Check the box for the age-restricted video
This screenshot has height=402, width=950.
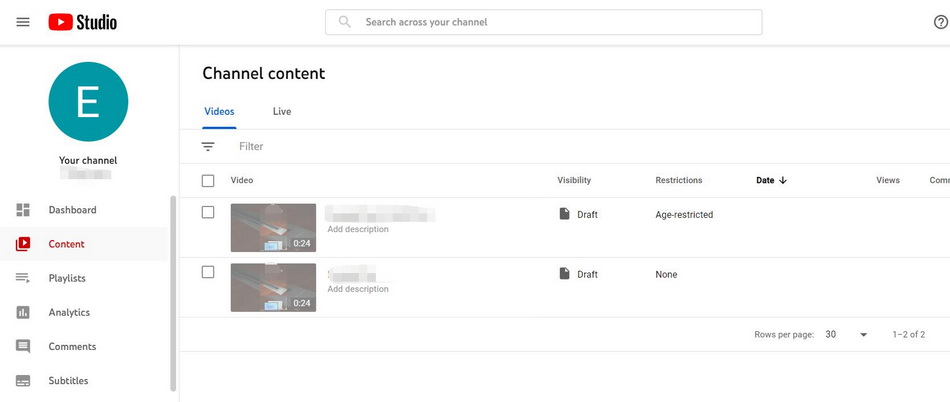208,212
